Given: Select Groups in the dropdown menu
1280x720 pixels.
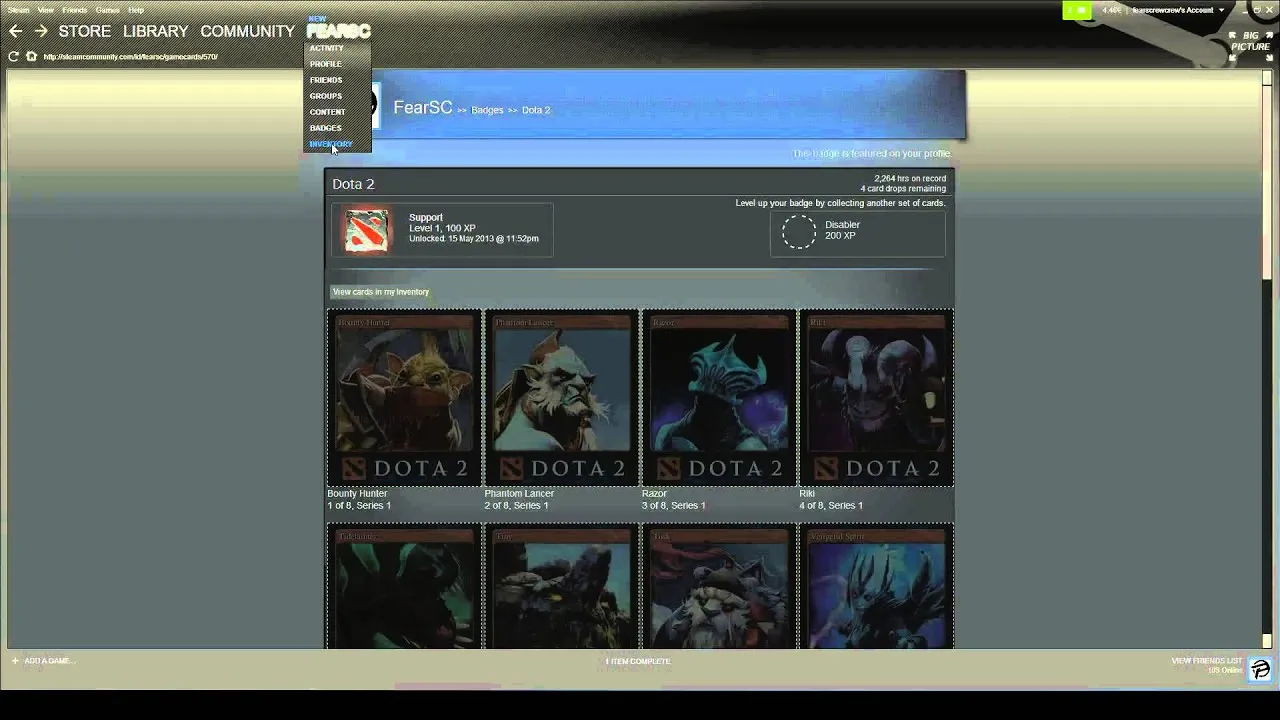Looking at the screenshot, I should point(326,96).
